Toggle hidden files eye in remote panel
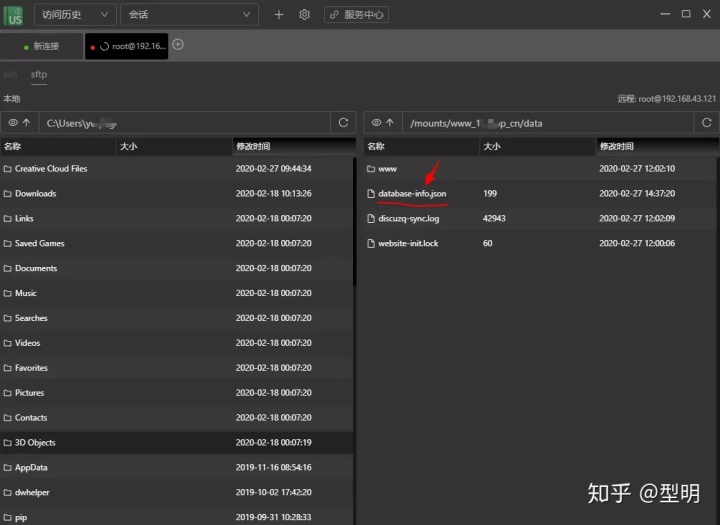 pyautogui.click(x=377, y=123)
